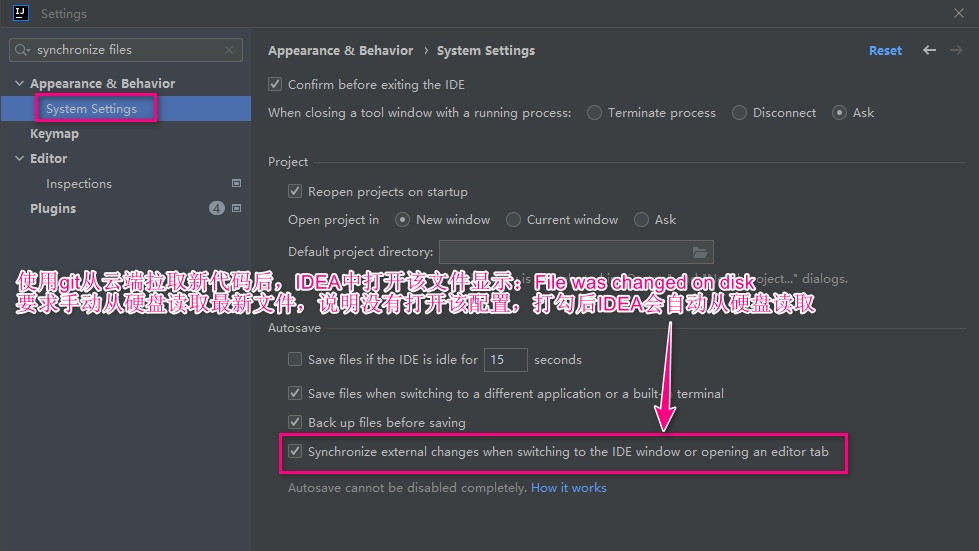The height and width of the screenshot is (551, 979).
Task: Select the Appearance & Behavior category
Action: pyautogui.click(x=102, y=84)
